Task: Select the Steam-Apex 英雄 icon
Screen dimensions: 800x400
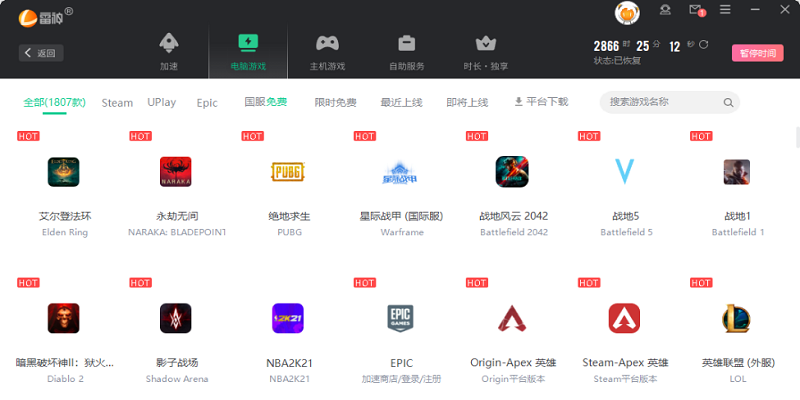Action: coord(624,318)
